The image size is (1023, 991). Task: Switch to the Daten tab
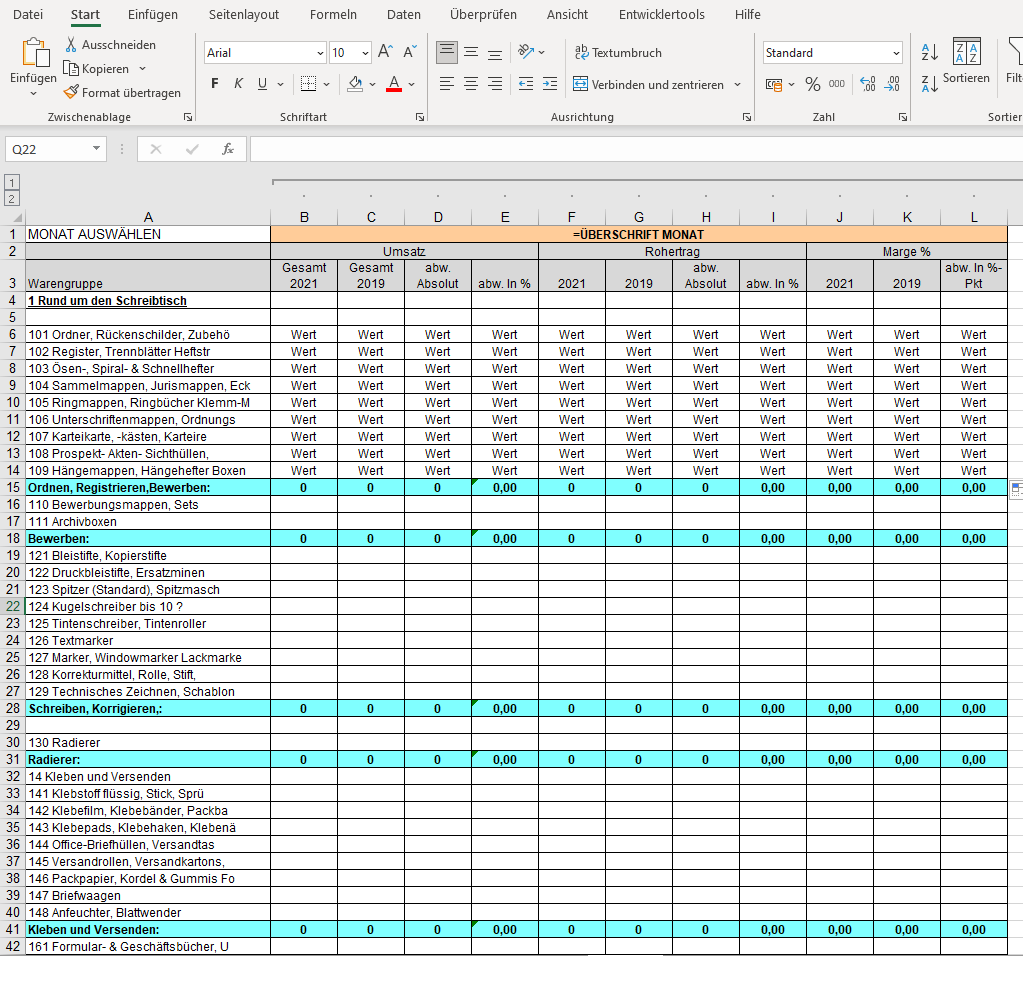(x=404, y=14)
